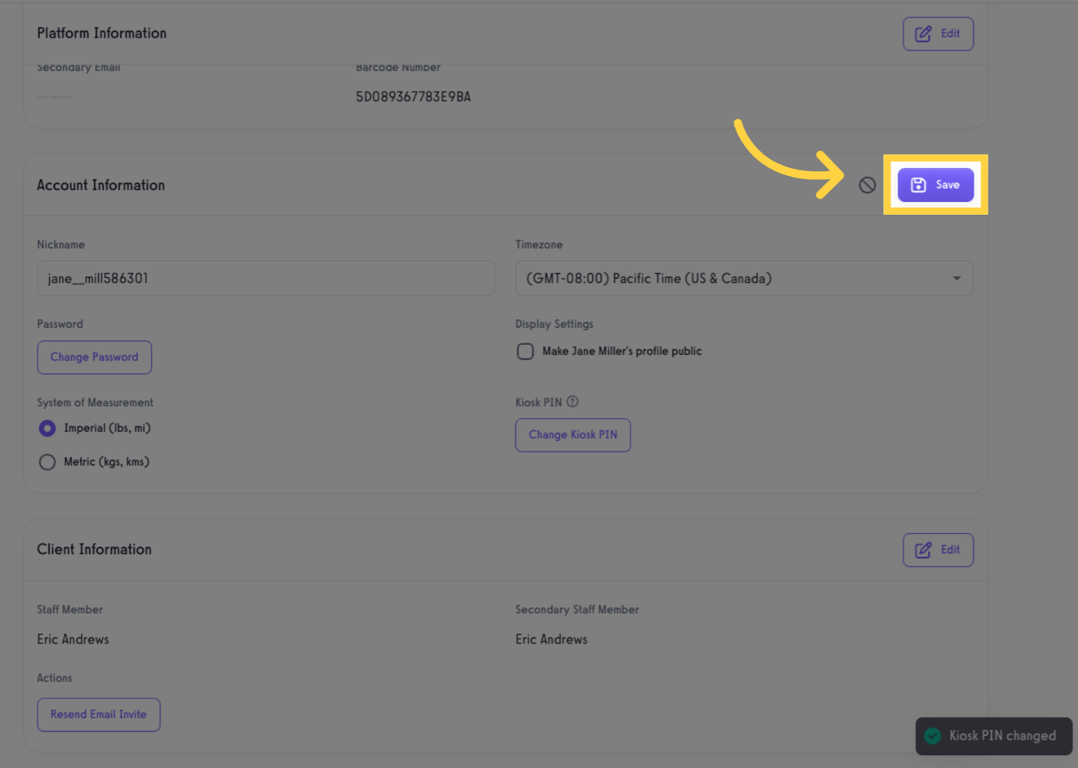The image size is (1078, 768).
Task: Click the floppy disk icon on the Save button
Action: point(918,184)
